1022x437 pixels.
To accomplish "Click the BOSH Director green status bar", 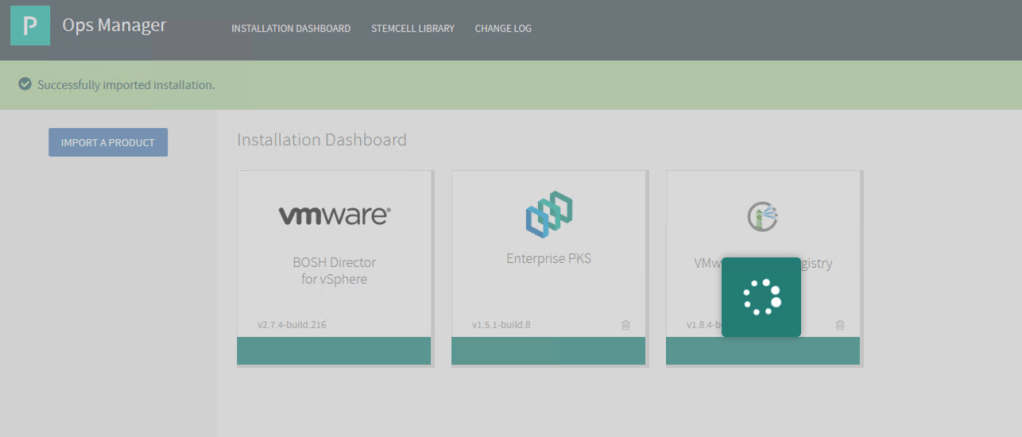I will [334, 351].
